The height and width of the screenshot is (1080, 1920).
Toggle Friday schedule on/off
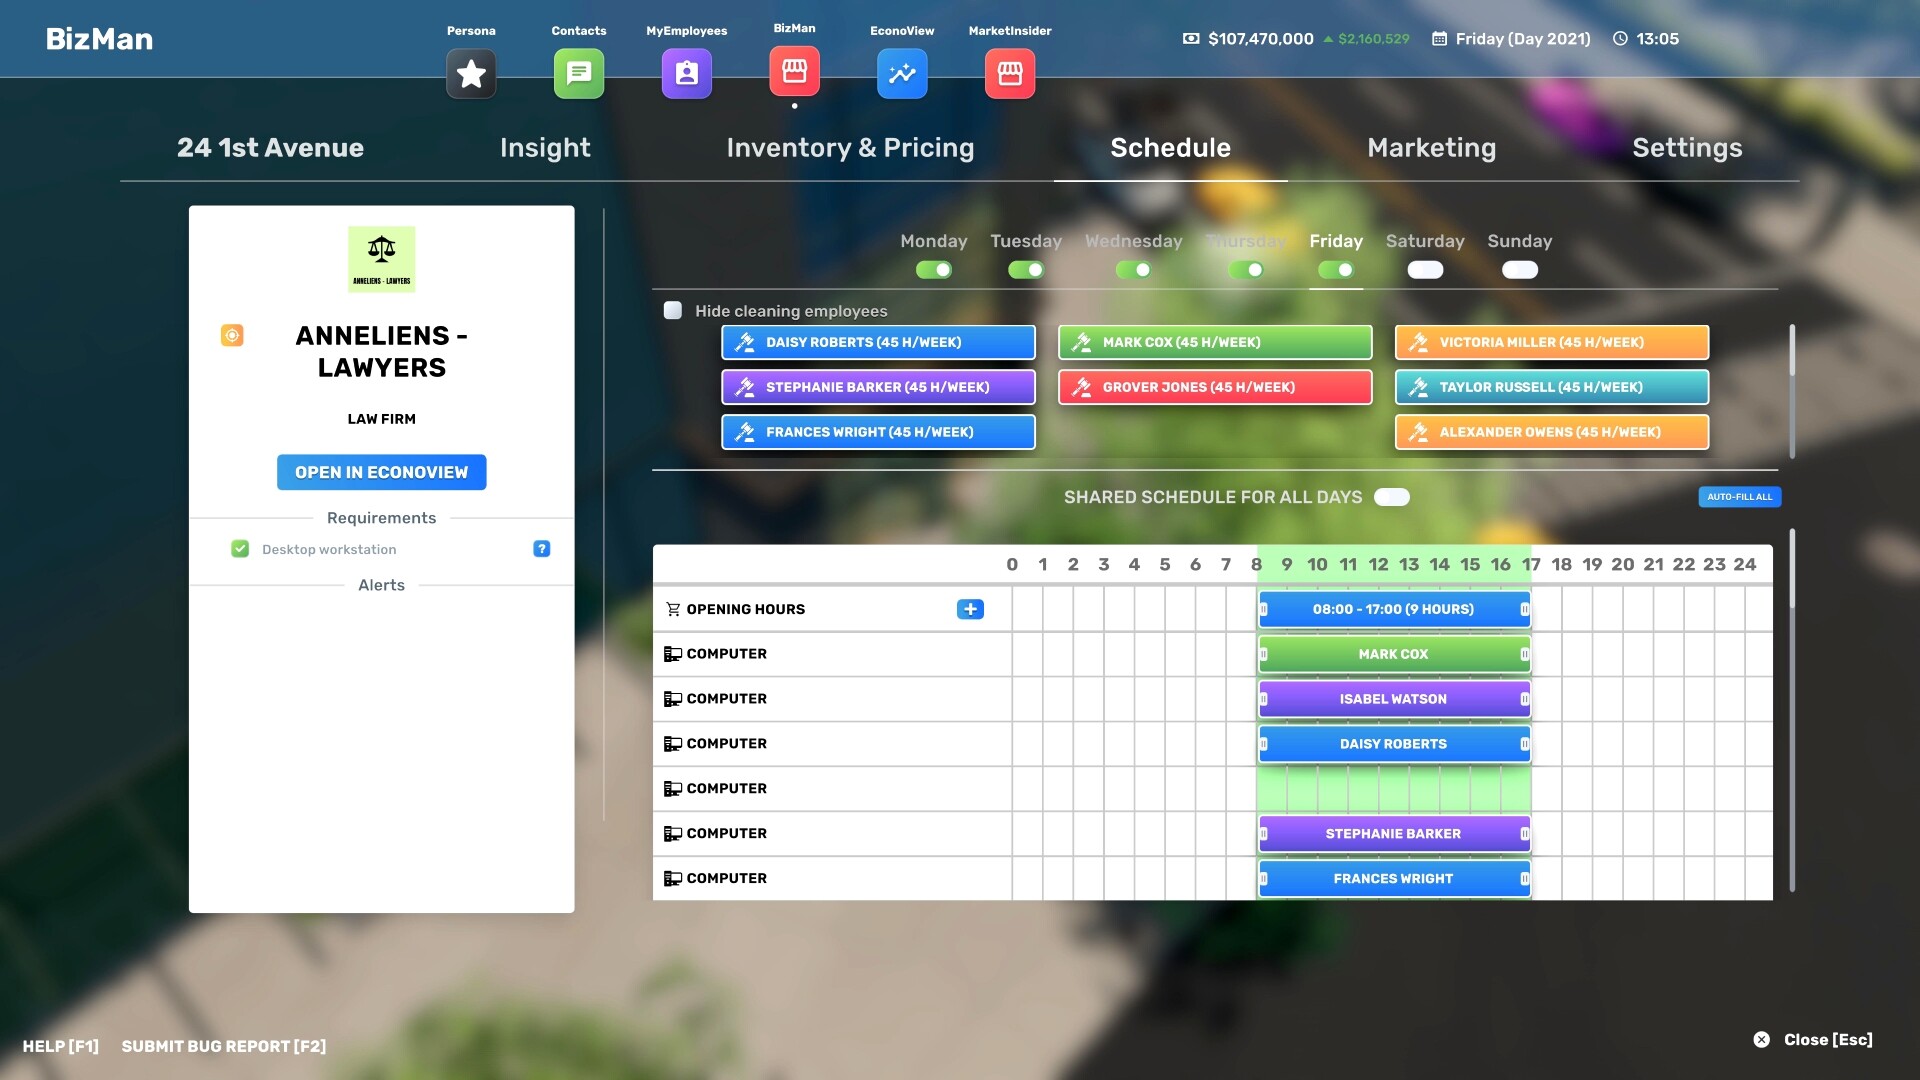tap(1336, 270)
